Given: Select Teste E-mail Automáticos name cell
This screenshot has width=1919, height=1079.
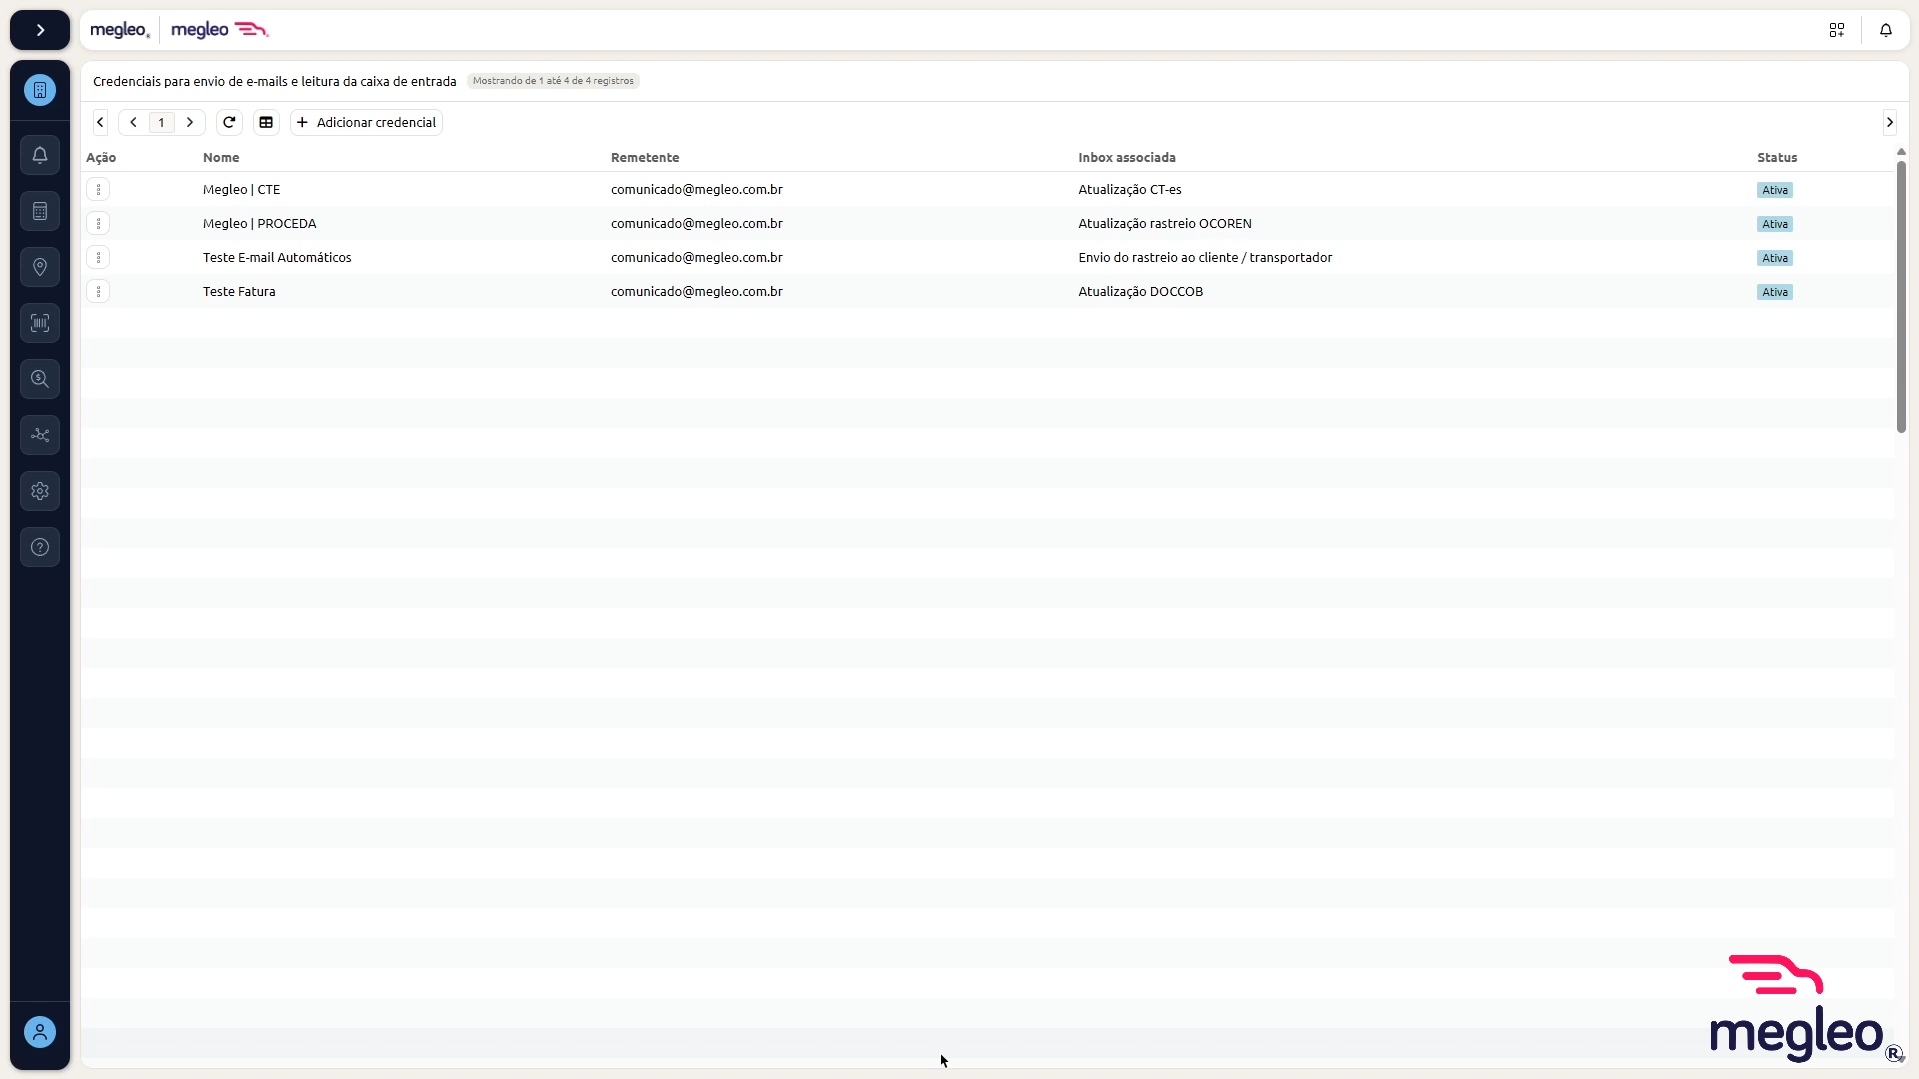Looking at the screenshot, I should click(277, 257).
